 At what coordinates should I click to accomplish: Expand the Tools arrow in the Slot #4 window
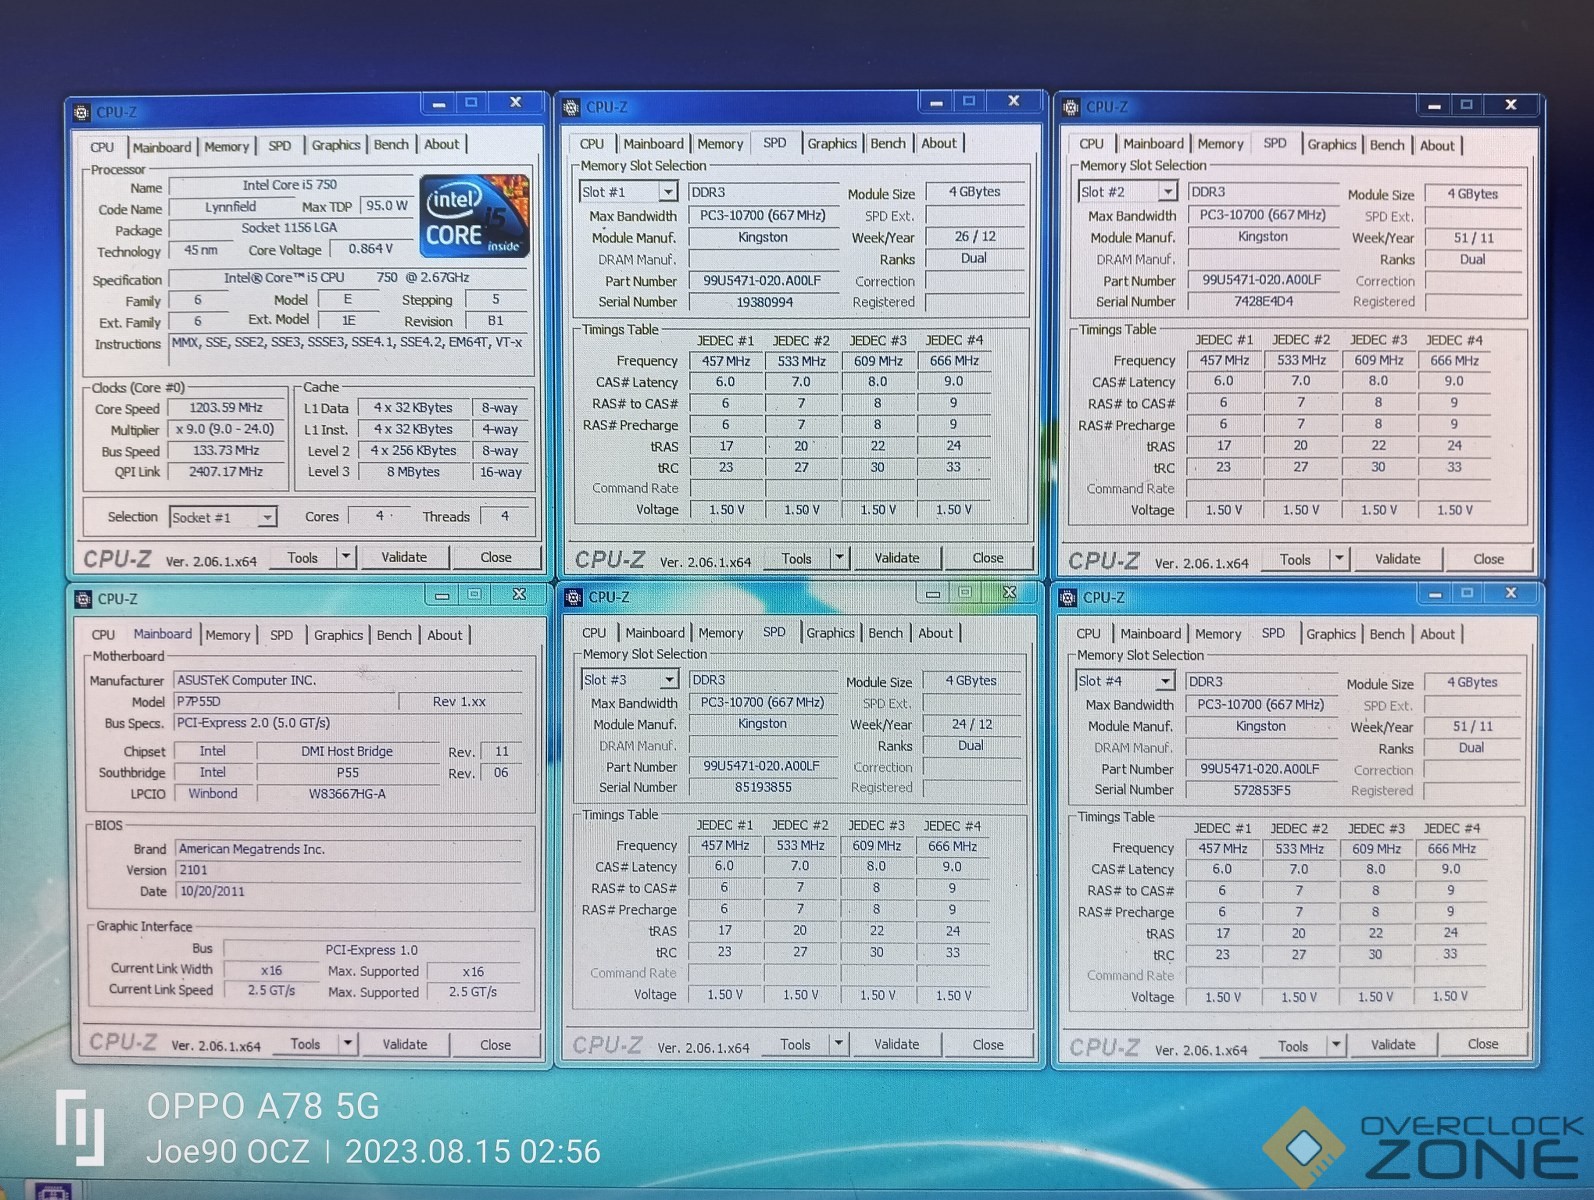1335,1046
